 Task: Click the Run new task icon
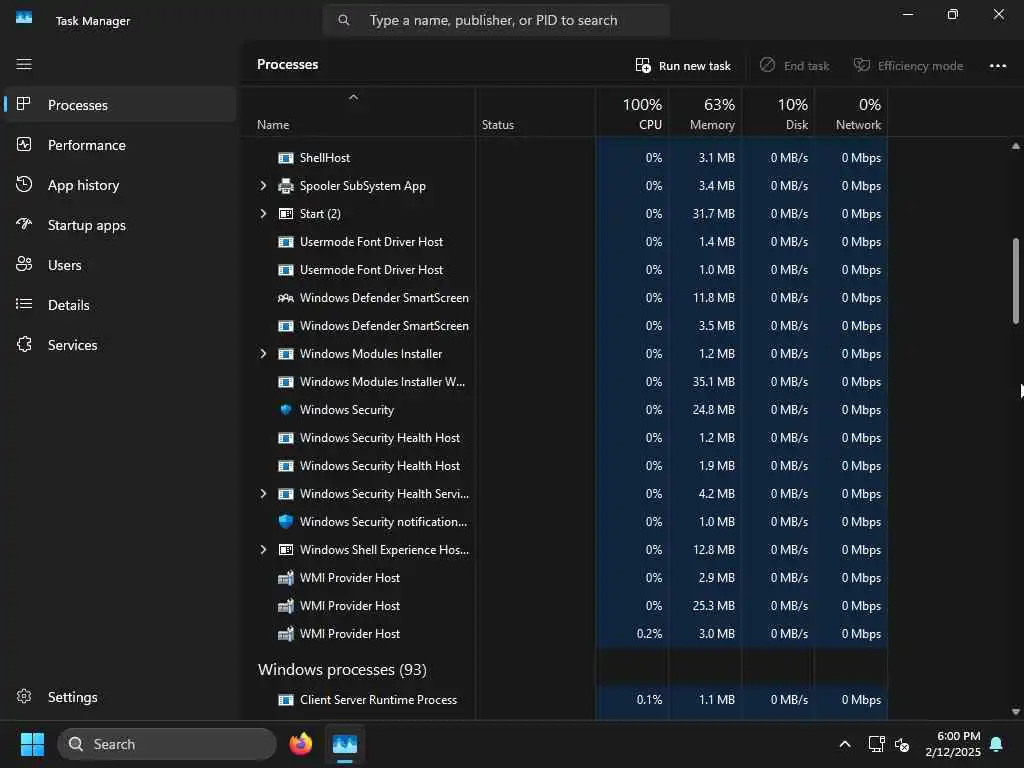tap(643, 65)
